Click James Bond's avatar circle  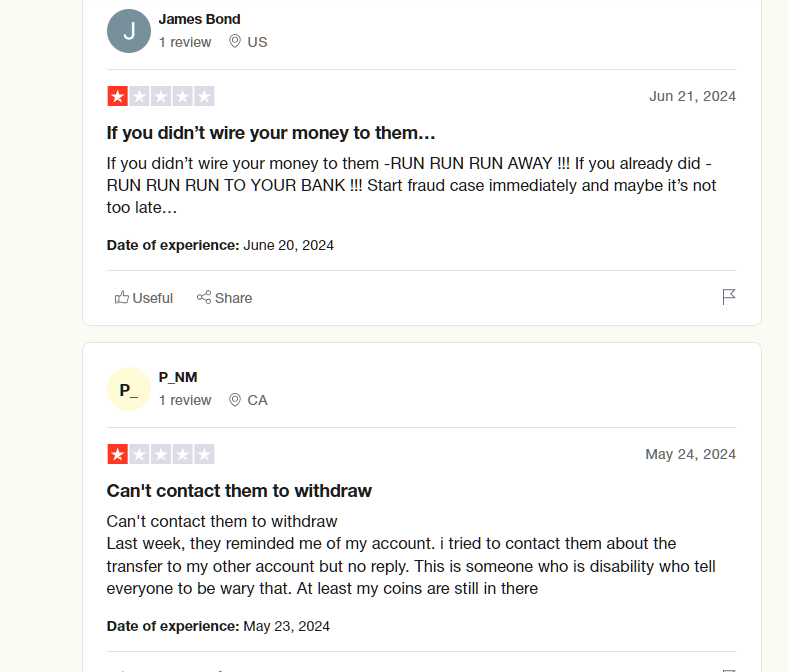pyautogui.click(x=129, y=31)
